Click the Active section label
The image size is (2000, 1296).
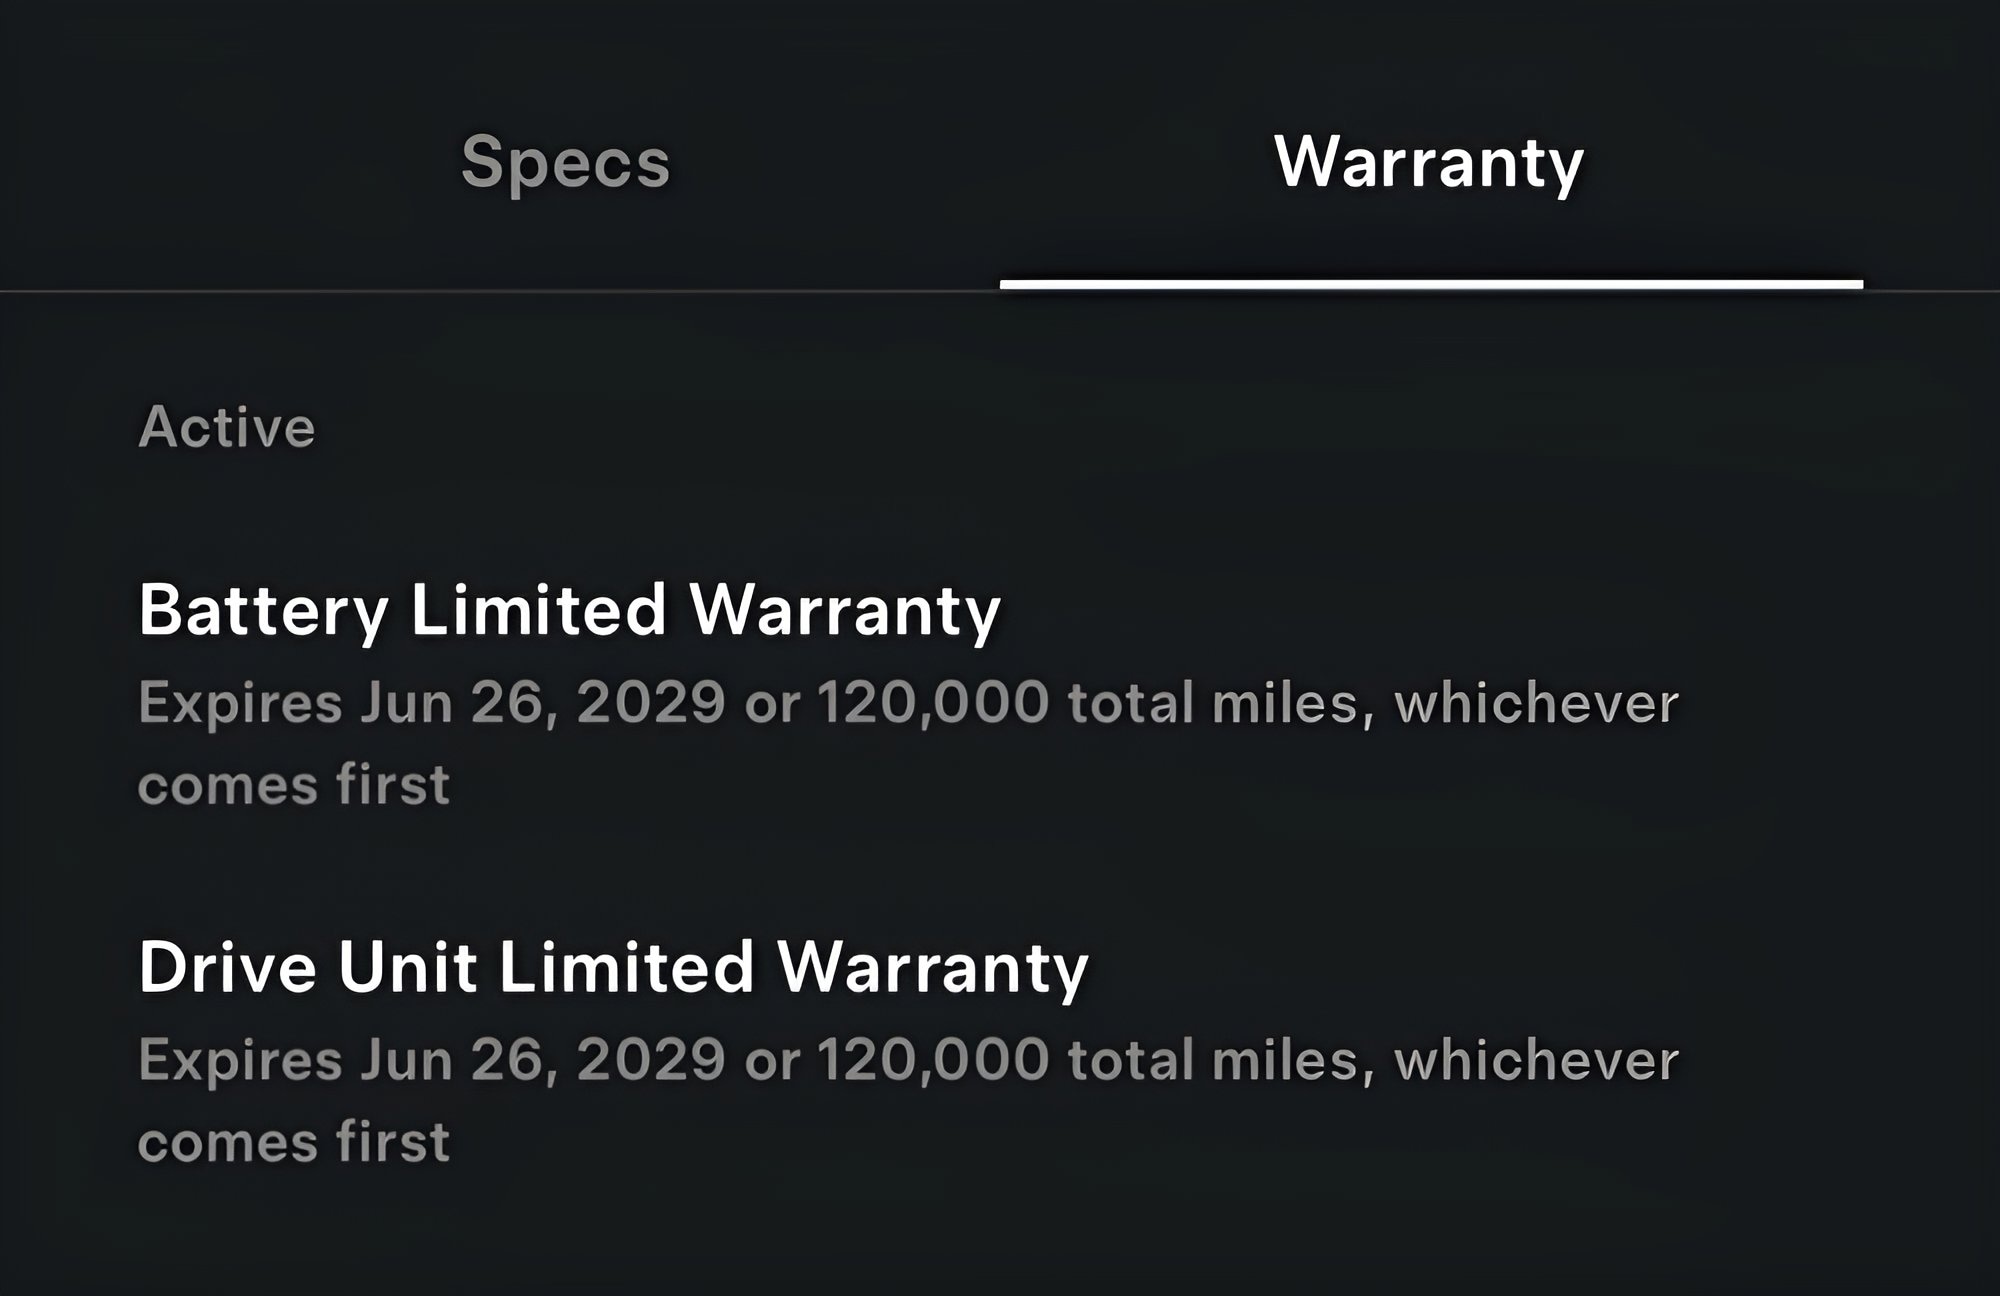coord(227,428)
